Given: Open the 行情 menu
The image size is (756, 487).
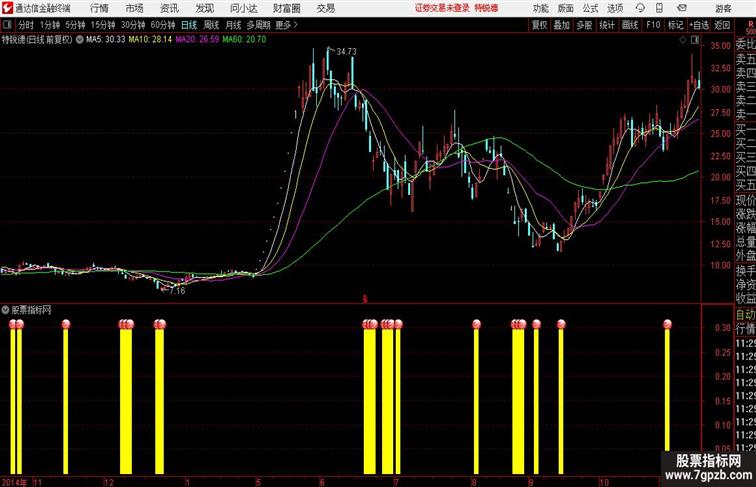Looking at the screenshot, I should click(99, 8).
